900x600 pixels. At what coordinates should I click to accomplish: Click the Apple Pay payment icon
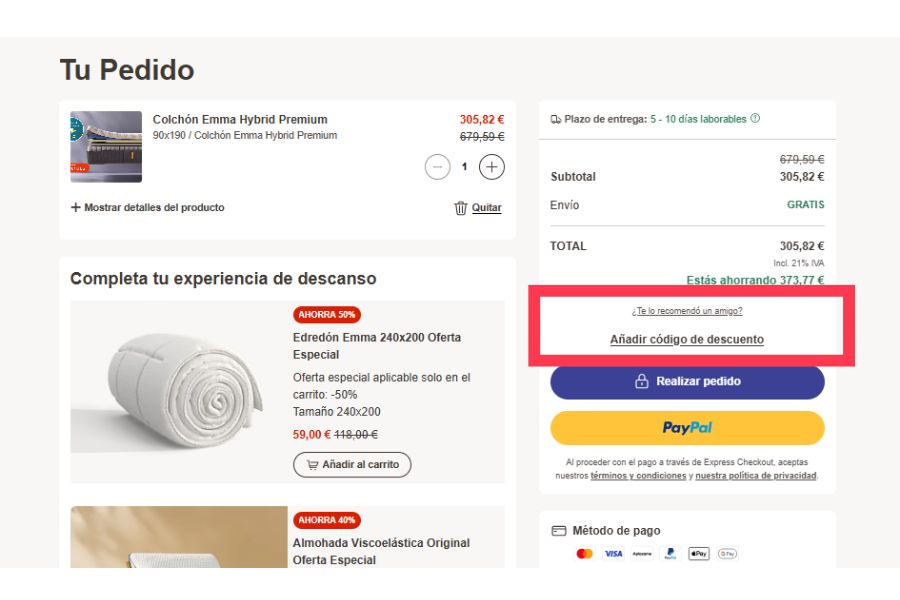698,554
